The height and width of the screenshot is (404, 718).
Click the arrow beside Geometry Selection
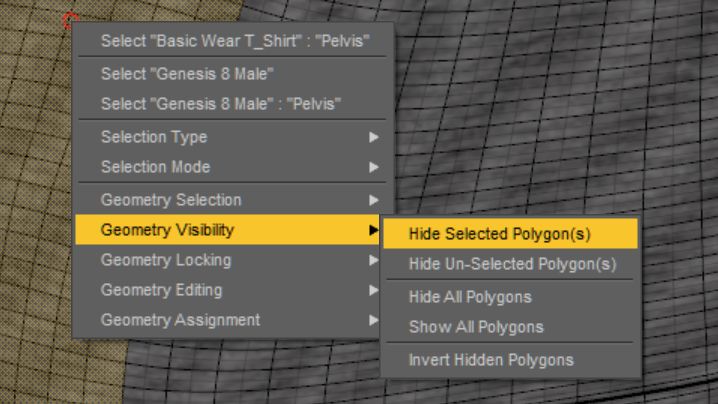tap(374, 200)
